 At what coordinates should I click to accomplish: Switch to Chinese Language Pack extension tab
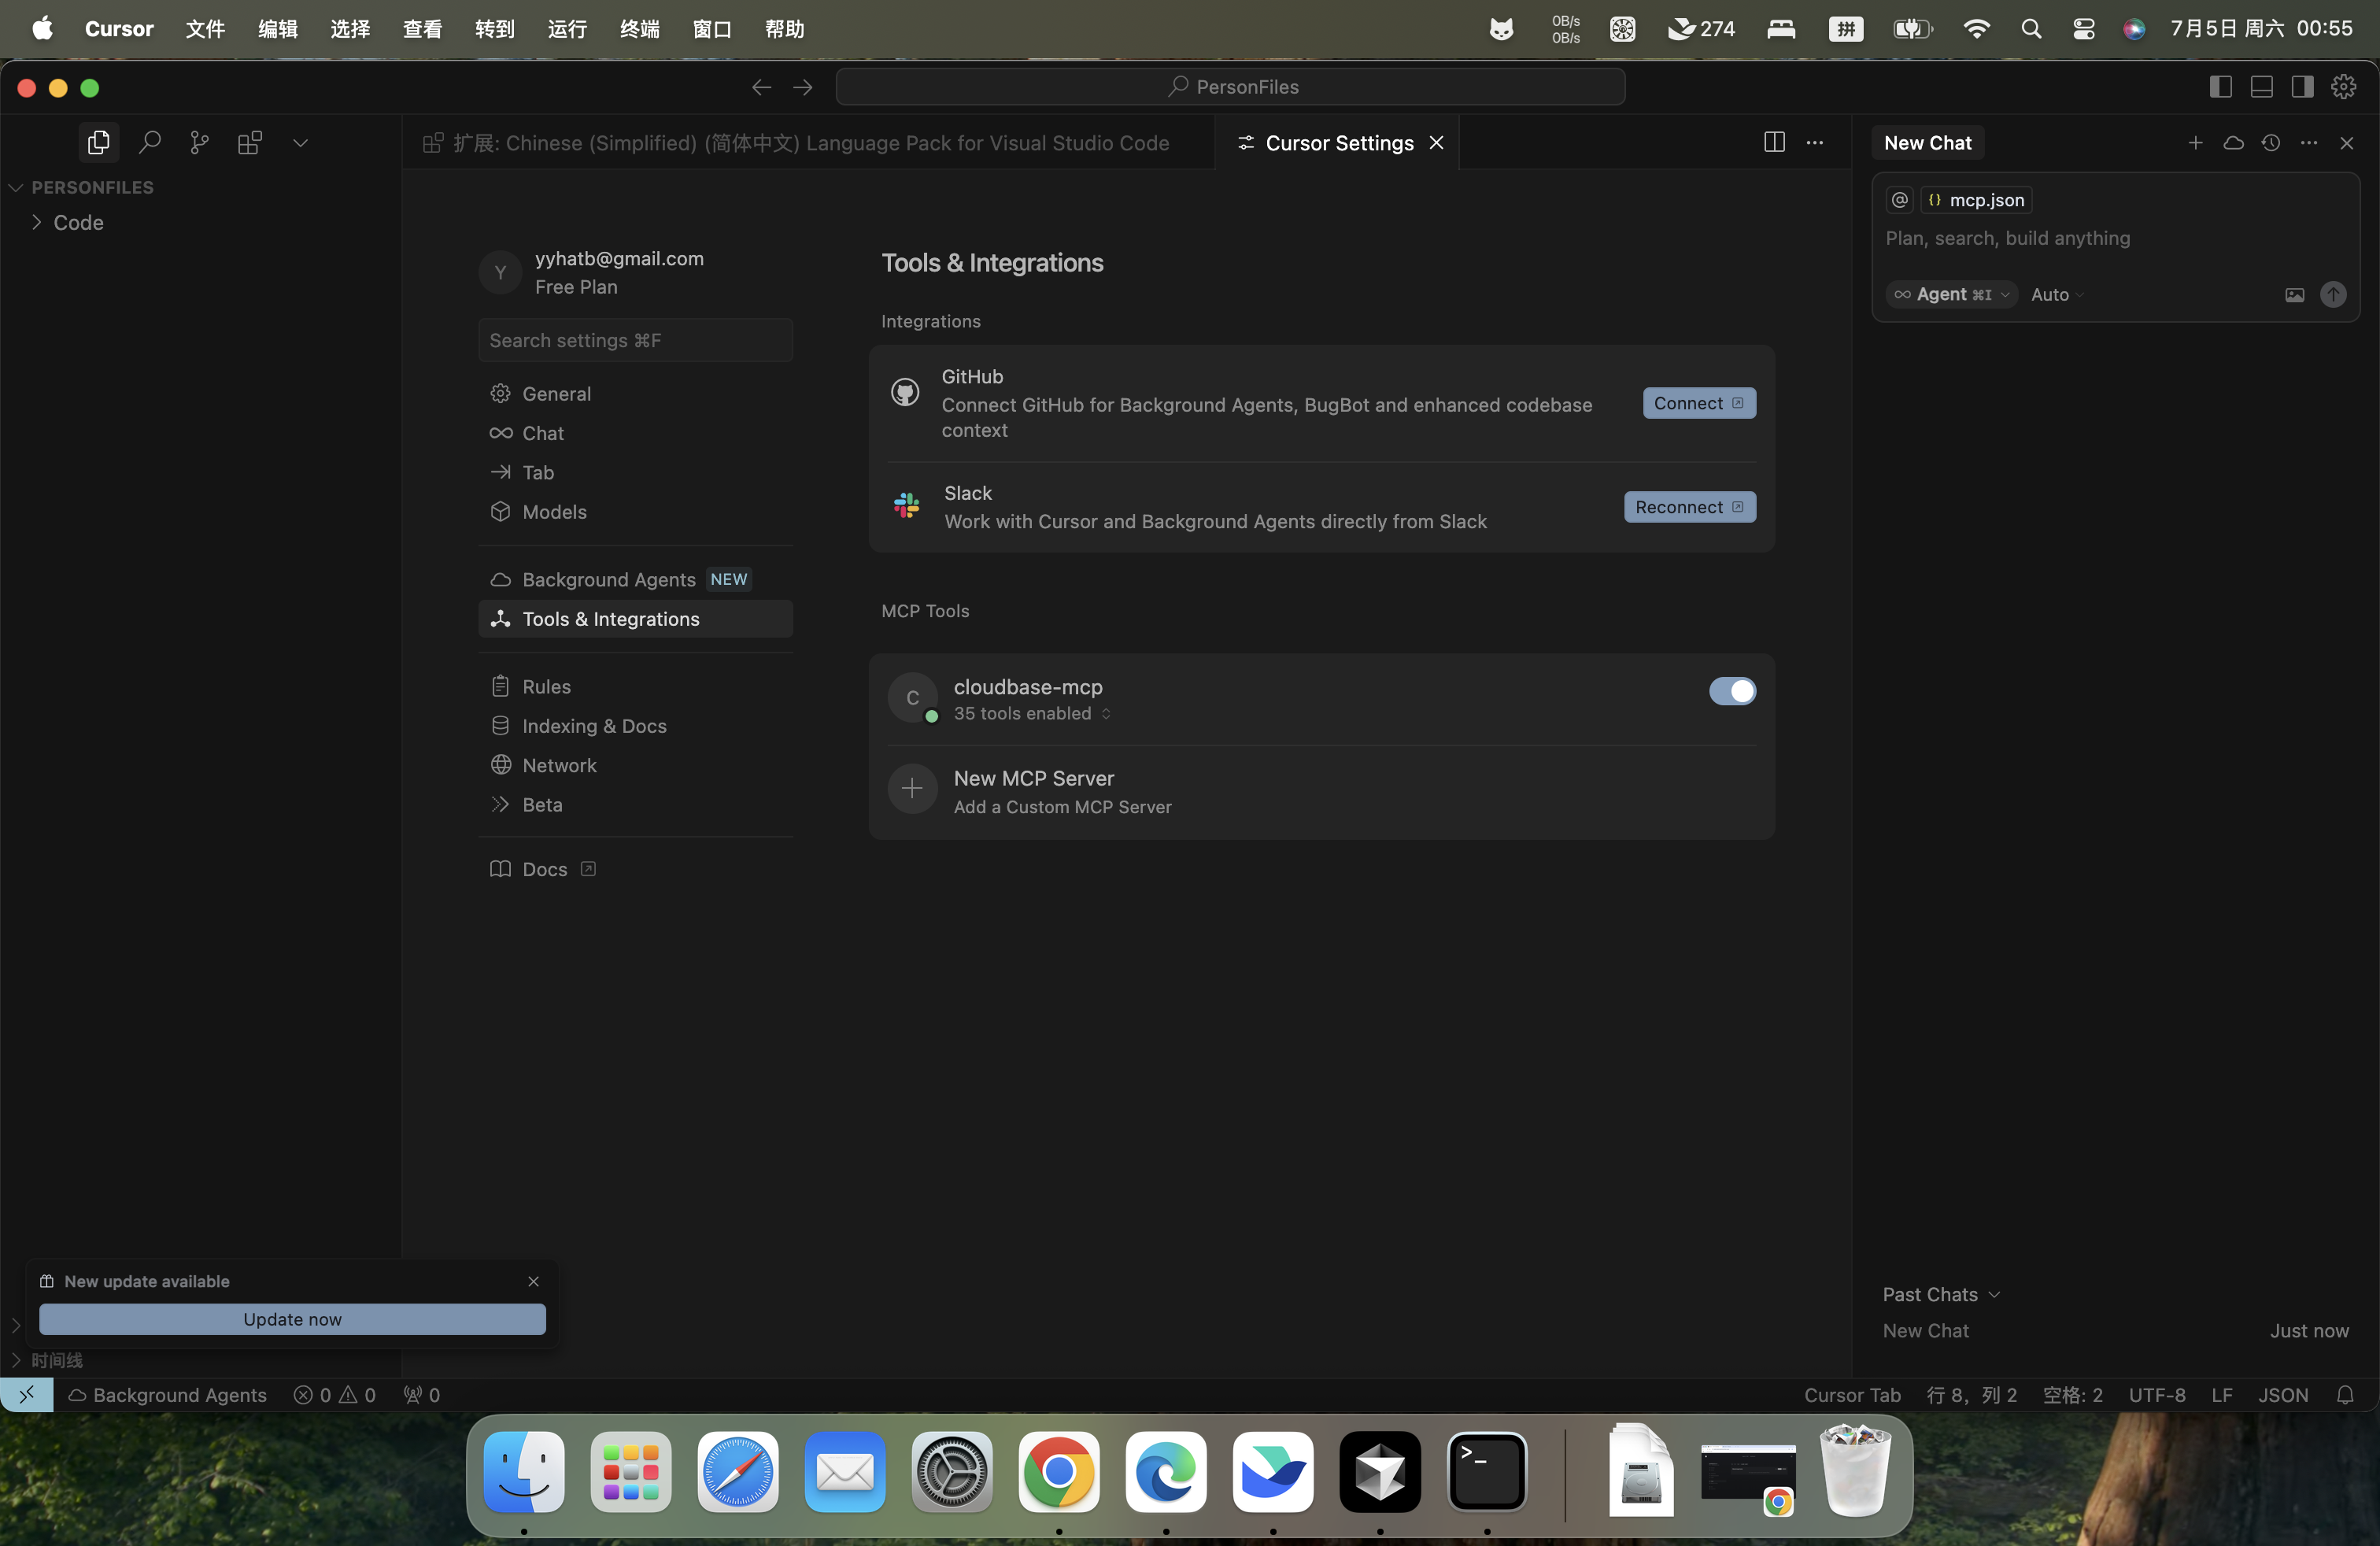click(809, 143)
